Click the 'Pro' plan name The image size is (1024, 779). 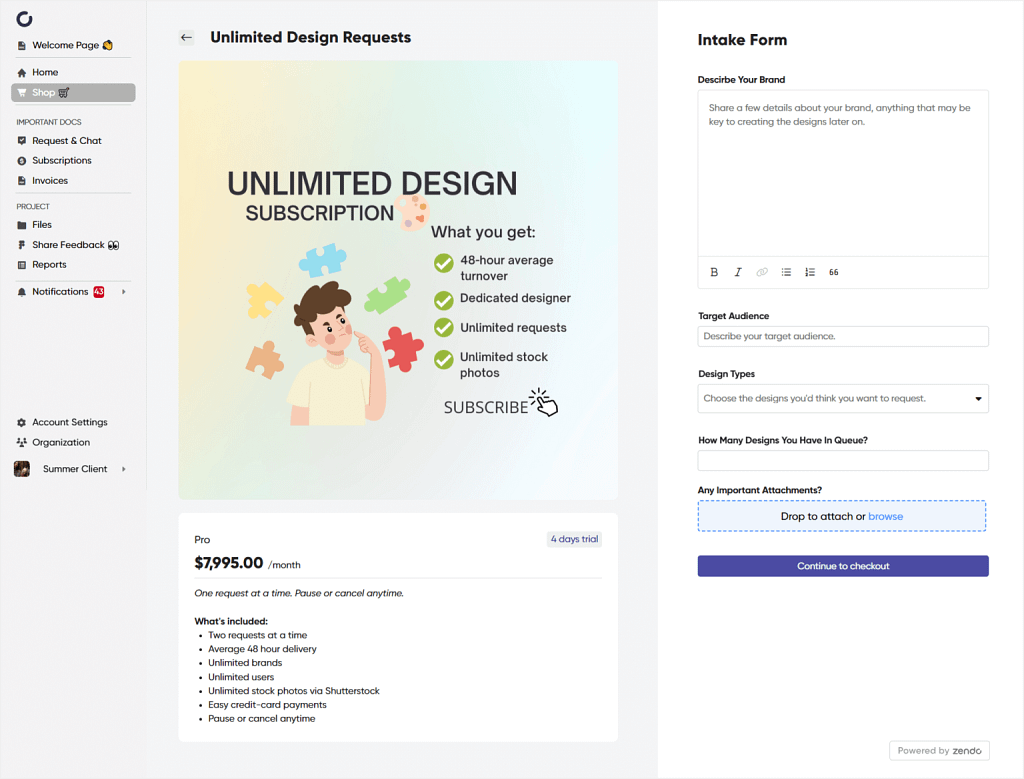click(x=202, y=539)
